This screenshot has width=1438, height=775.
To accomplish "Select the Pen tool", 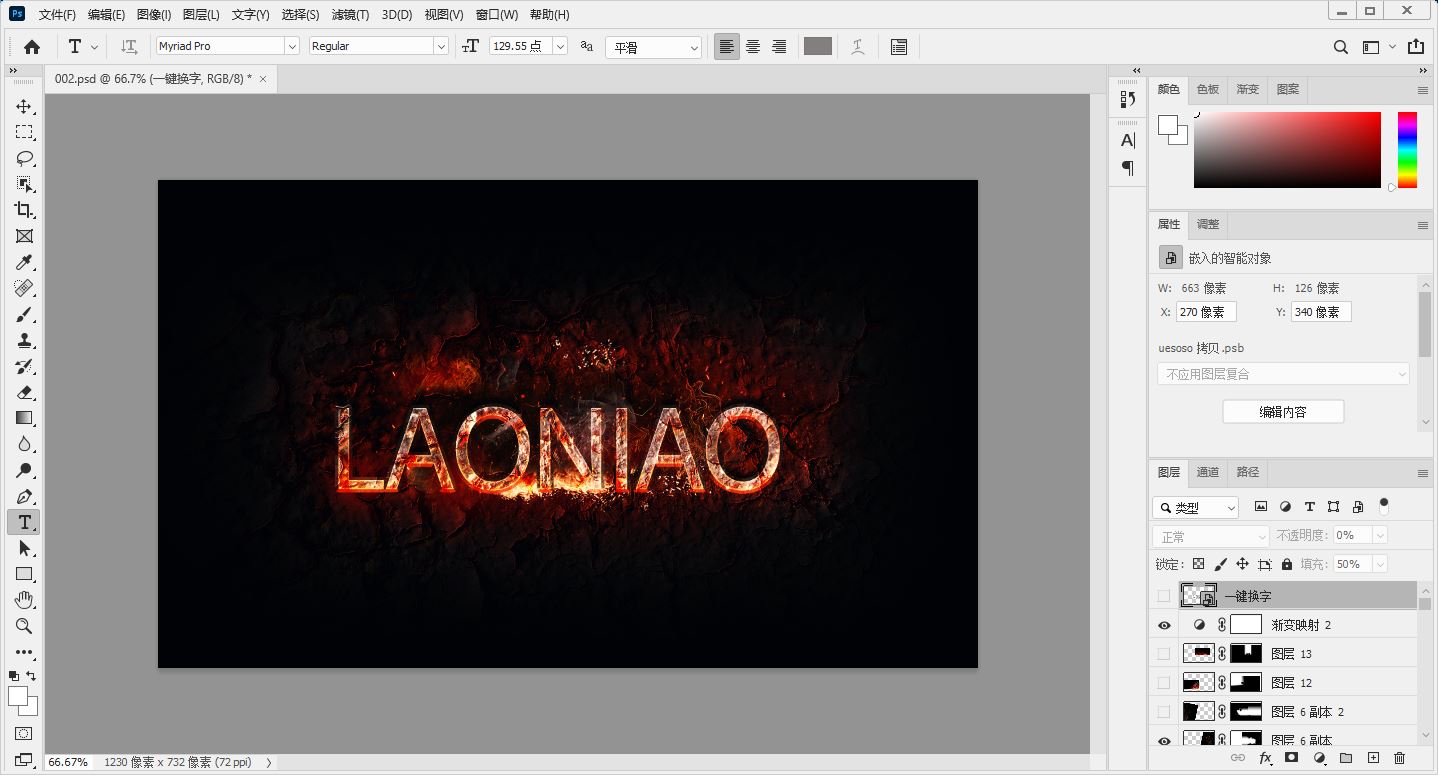I will (x=24, y=496).
